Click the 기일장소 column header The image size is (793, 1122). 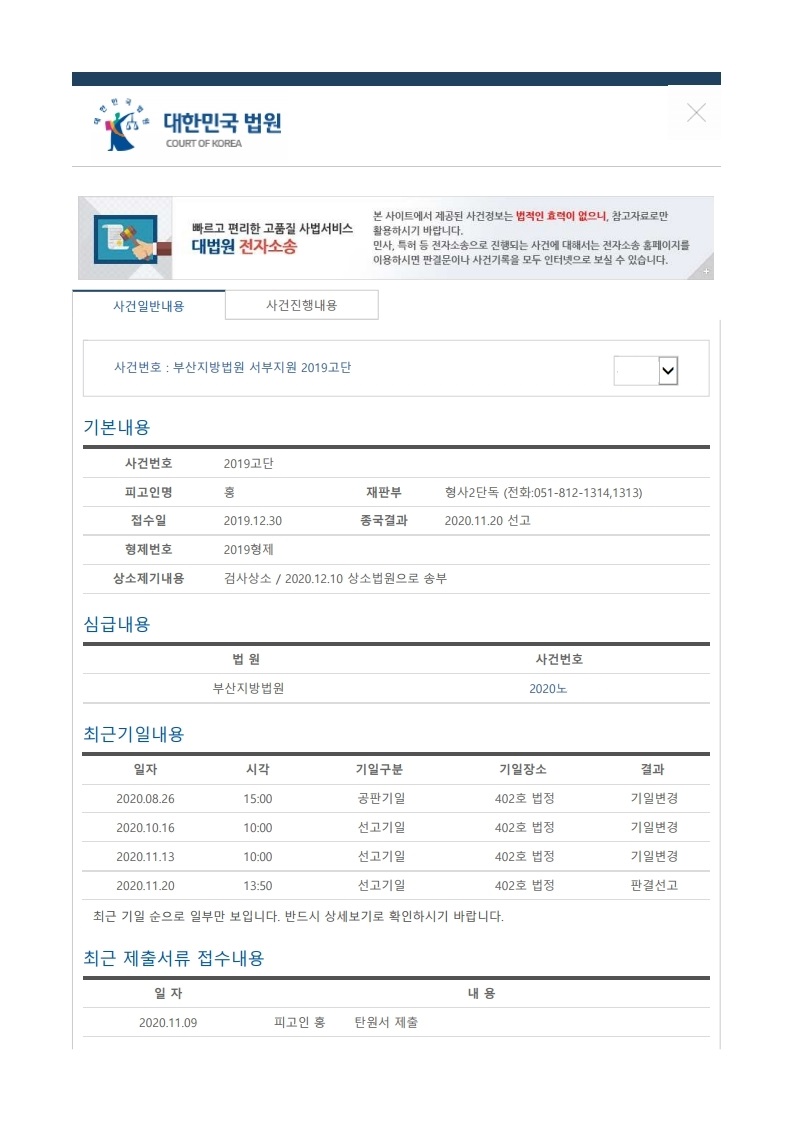pos(523,769)
